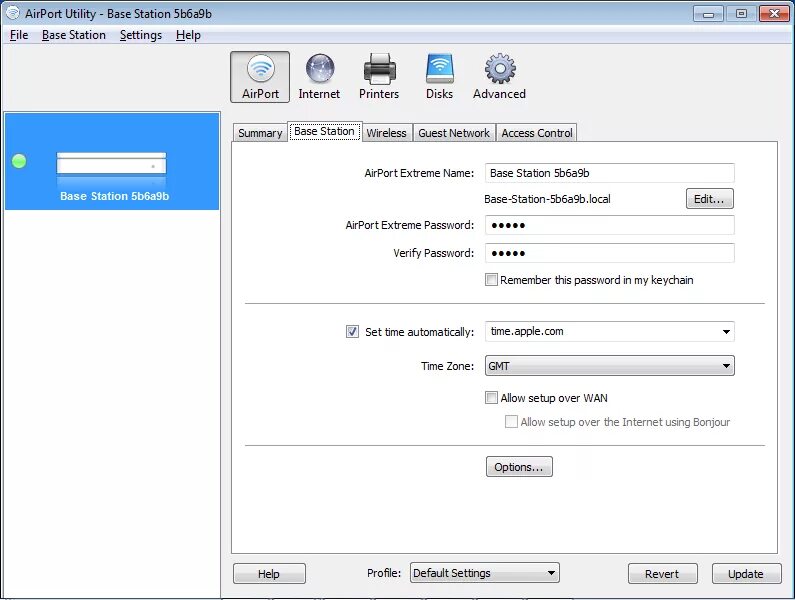Click the Revert button

pos(662,574)
